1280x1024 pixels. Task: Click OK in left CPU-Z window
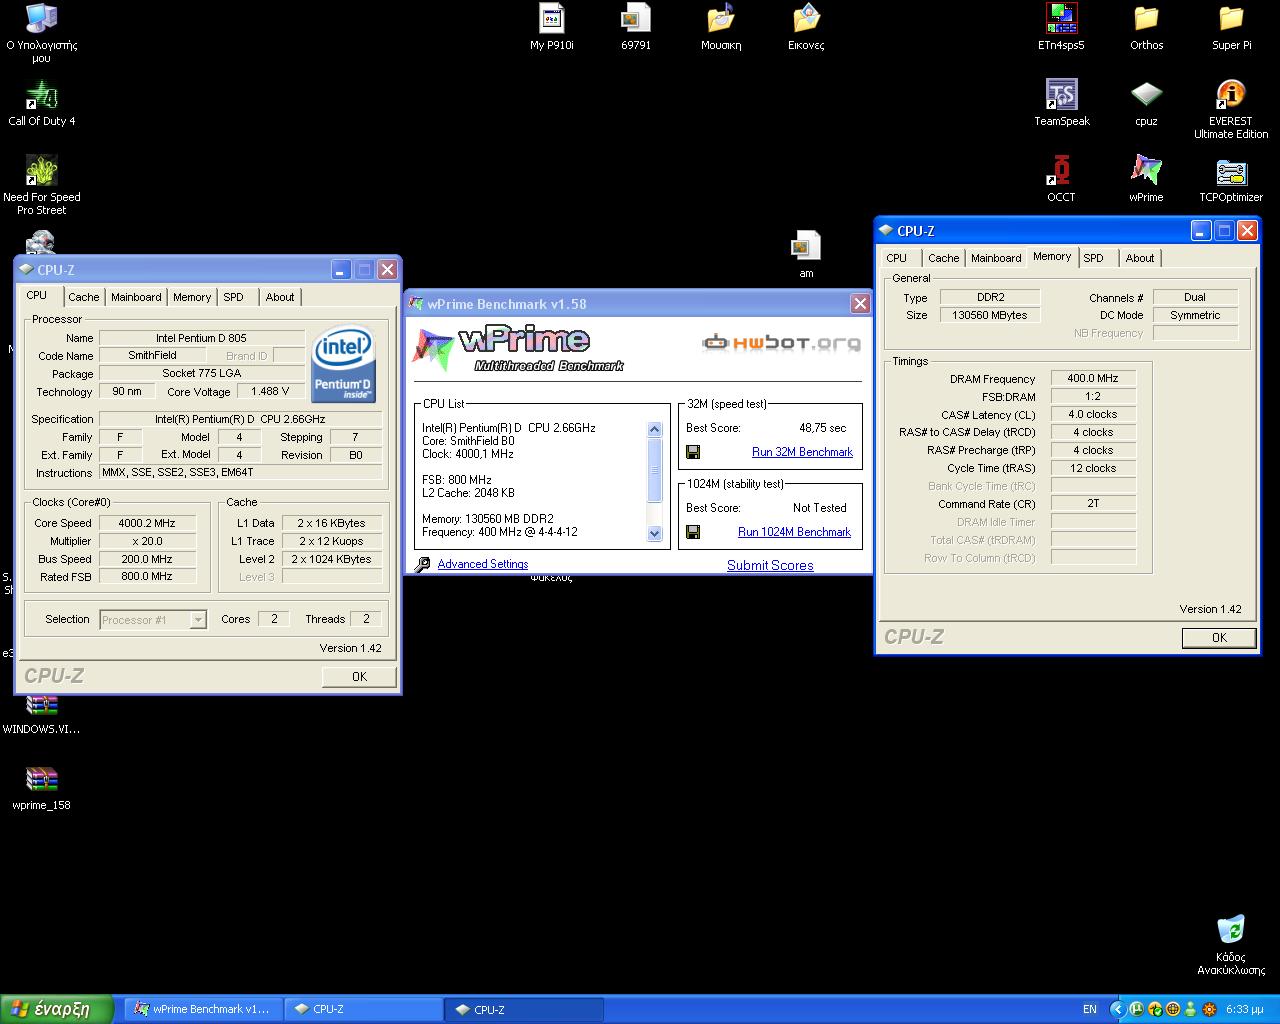click(x=359, y=677)
